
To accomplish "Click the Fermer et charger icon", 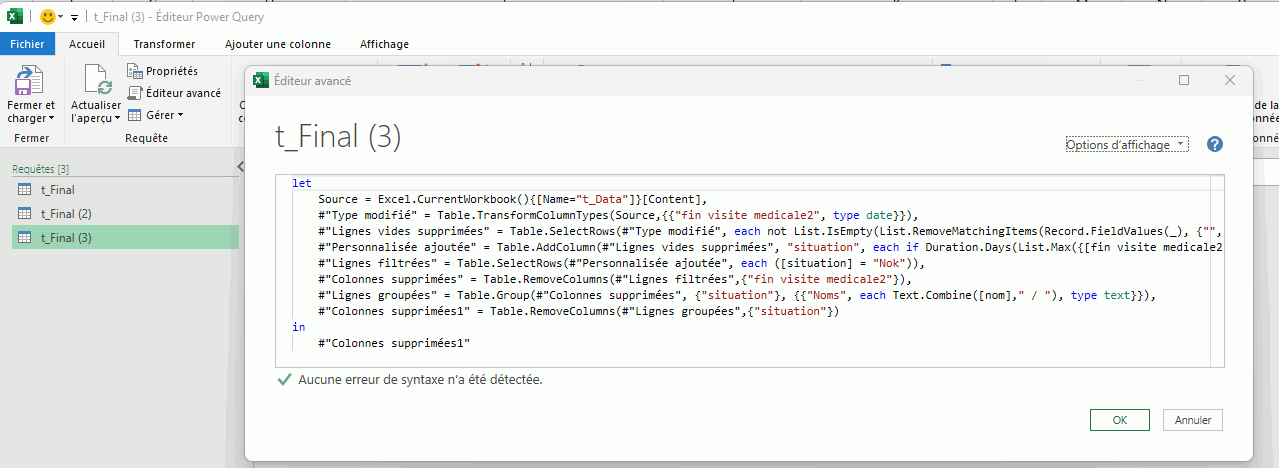I will pos(30,81).
